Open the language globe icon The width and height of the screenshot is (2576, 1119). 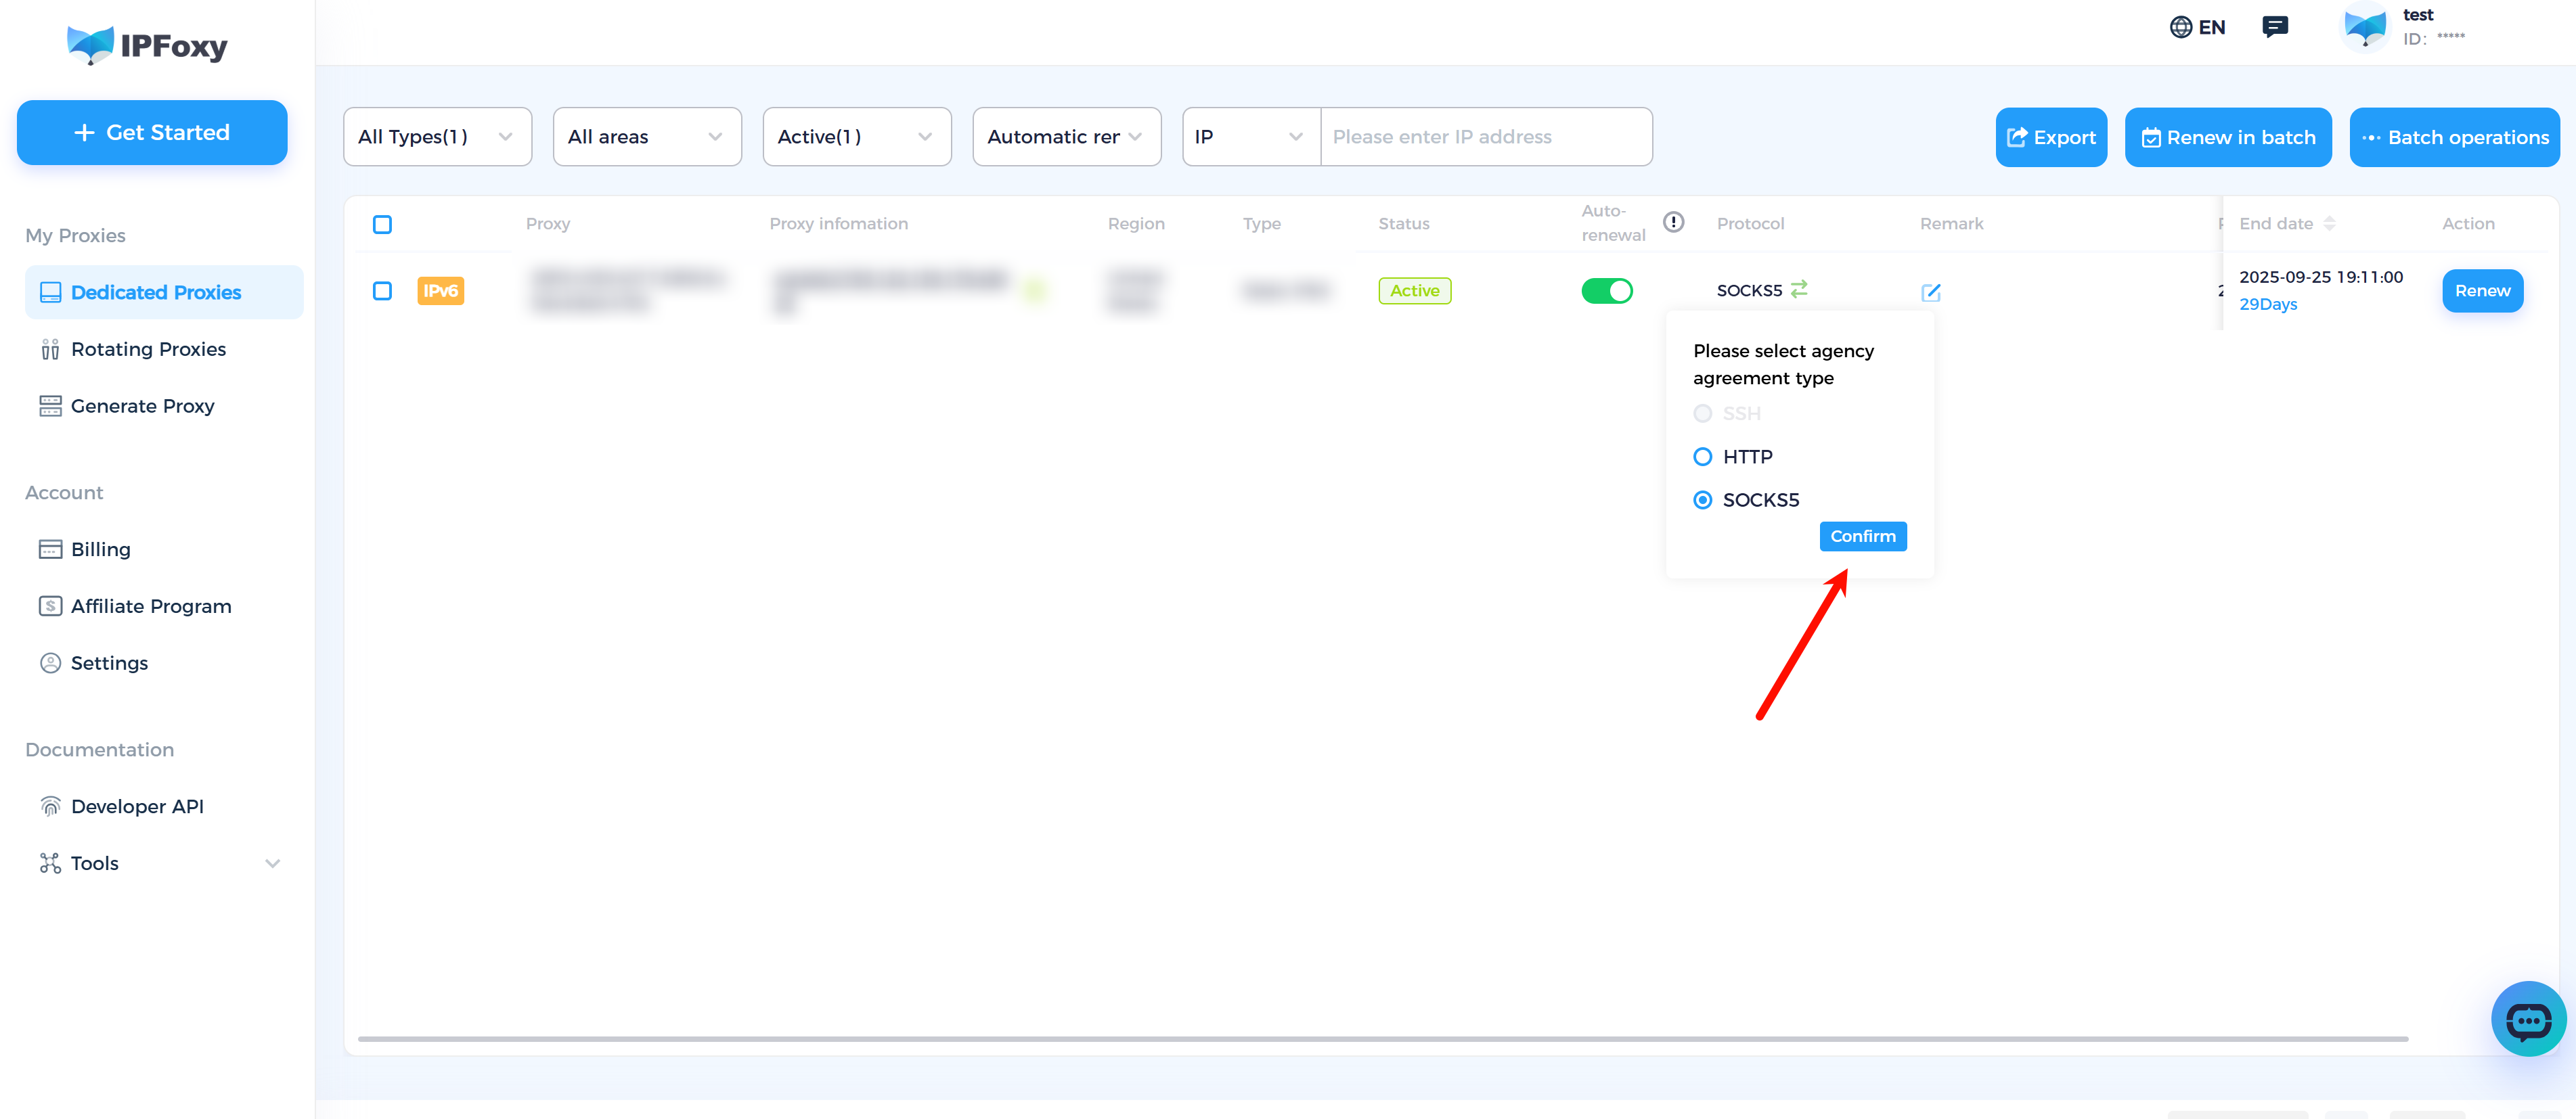click(2180, 27)
